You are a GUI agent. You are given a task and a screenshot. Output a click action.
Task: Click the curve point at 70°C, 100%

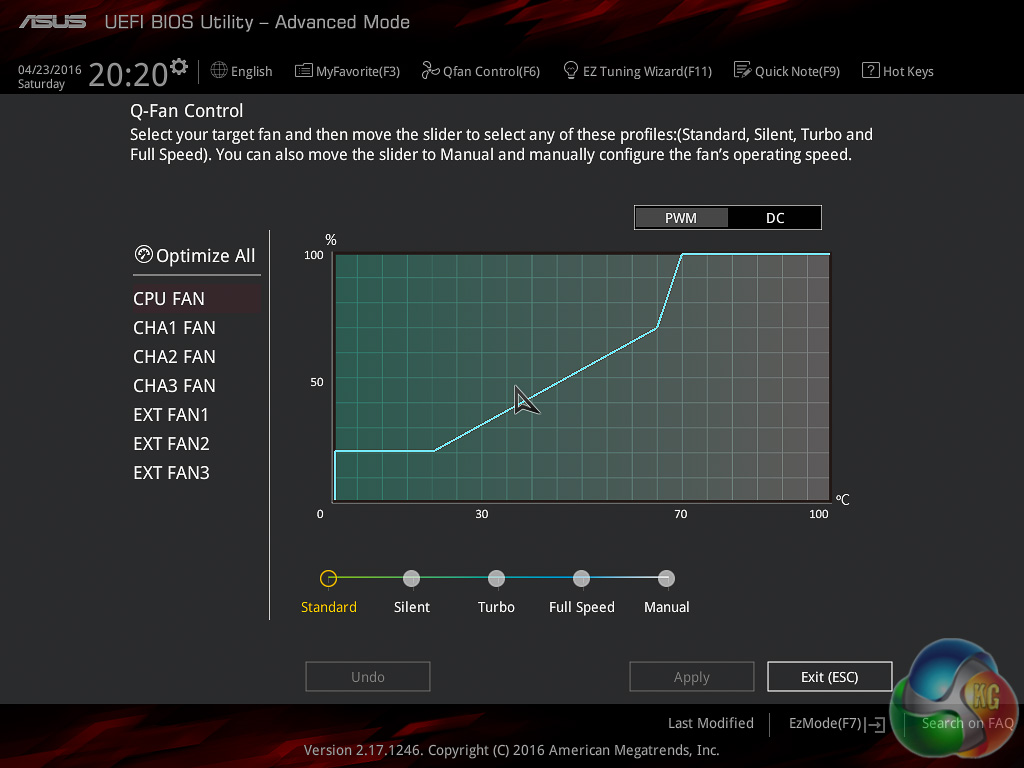pos(682,254)
